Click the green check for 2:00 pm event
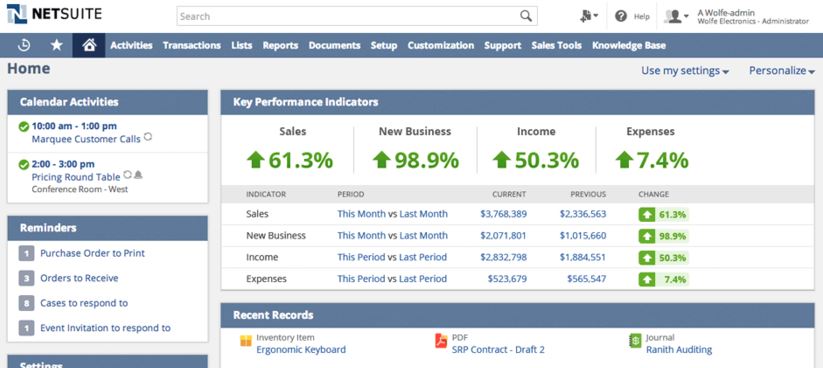Image resolution: width=823 pixels, height=368 pixels. [x=24, y=165]
